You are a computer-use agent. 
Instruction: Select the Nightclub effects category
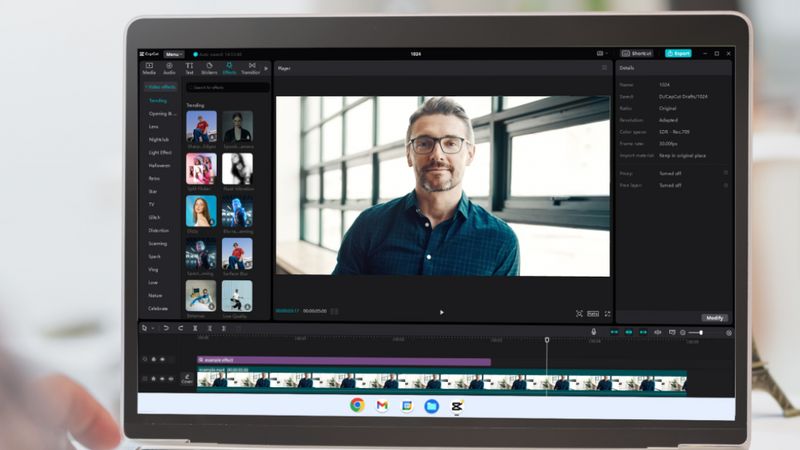(158, 140)
